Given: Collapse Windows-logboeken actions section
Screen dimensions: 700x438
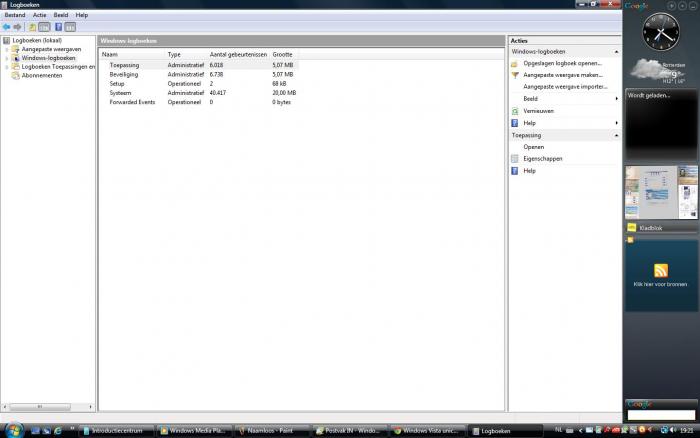Looking at the screenshot, I should pyautogui.click(x=616, y=52).
